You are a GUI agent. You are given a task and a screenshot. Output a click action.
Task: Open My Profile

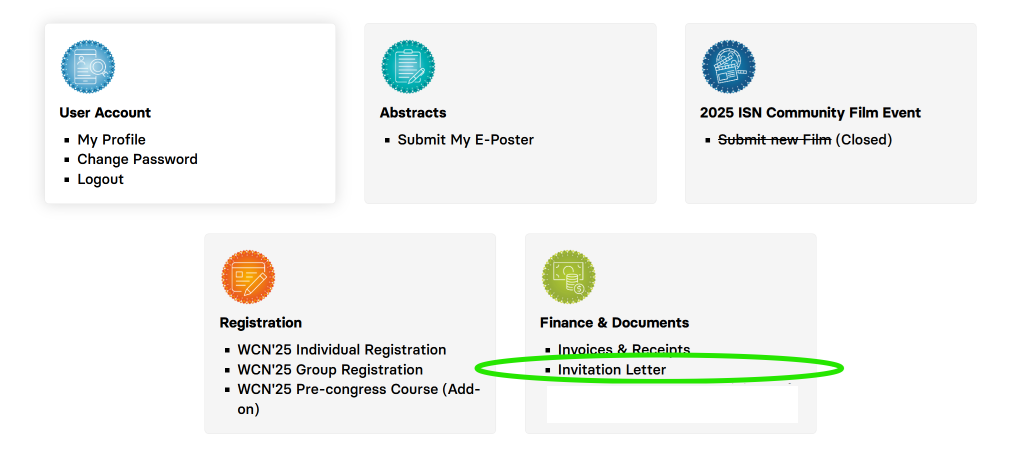(x=111, y=140)
